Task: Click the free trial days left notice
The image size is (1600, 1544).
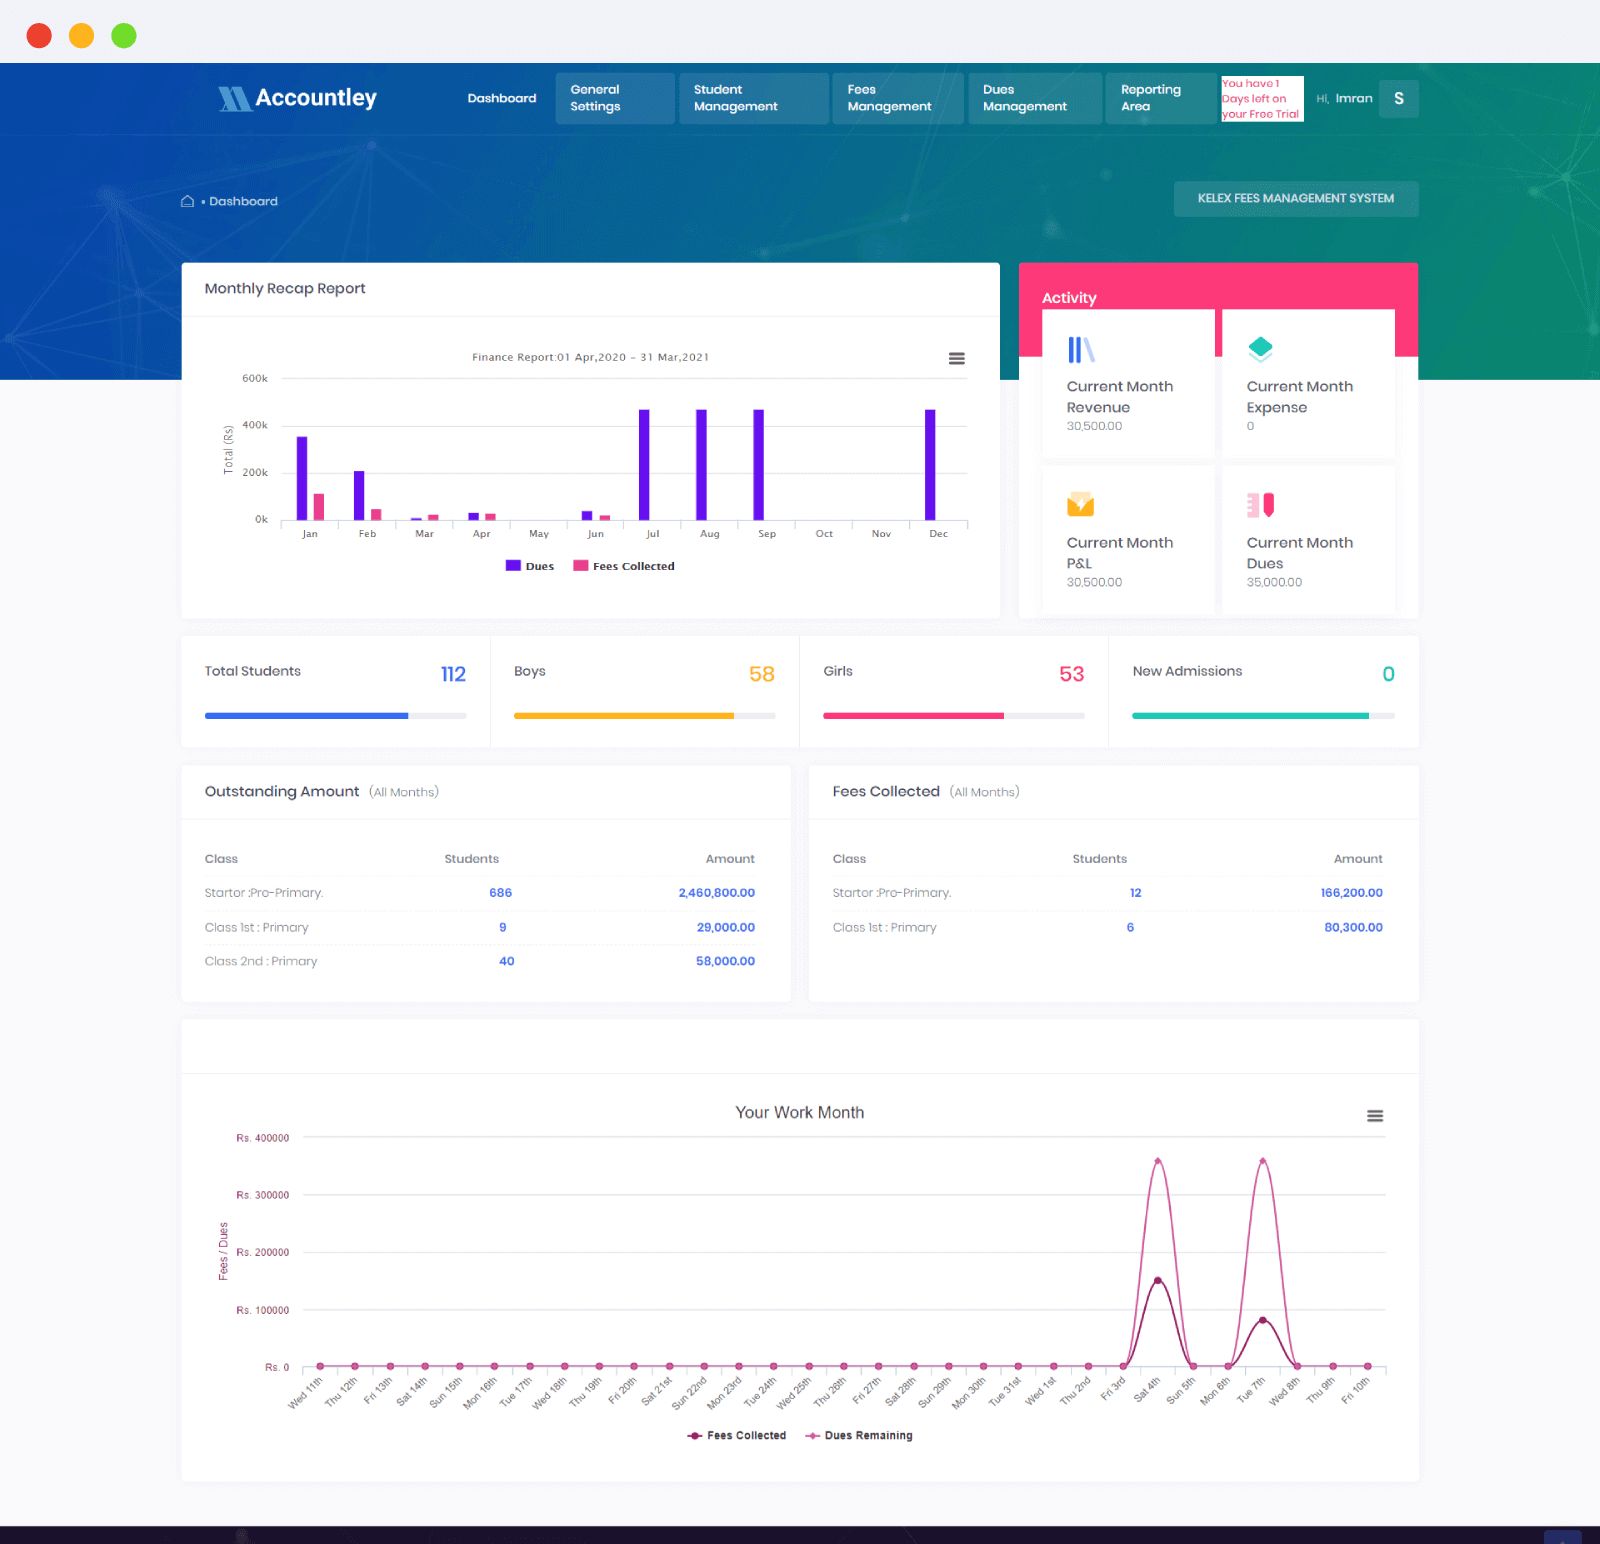Action: 1261,99
